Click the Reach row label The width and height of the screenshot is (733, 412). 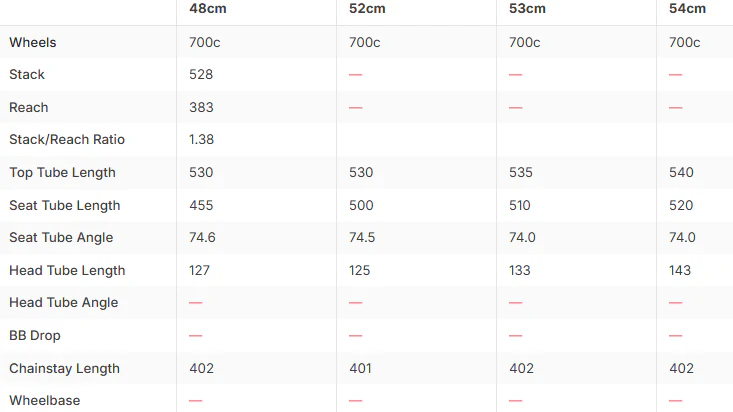(x=29, y=107)
